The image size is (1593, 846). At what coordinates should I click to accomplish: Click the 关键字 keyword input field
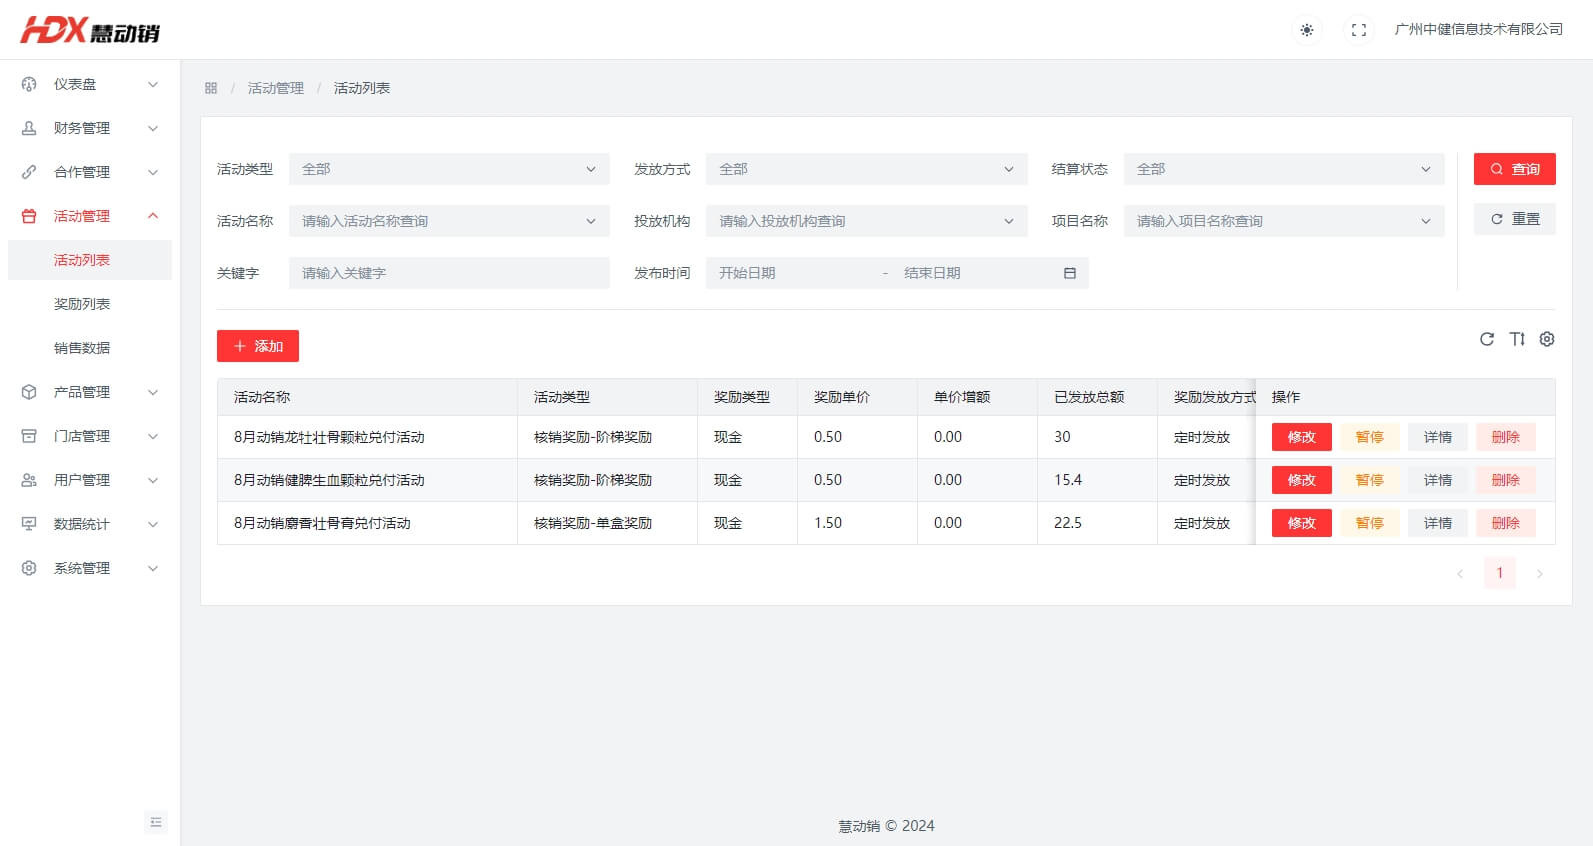click(x=448, y=273)
